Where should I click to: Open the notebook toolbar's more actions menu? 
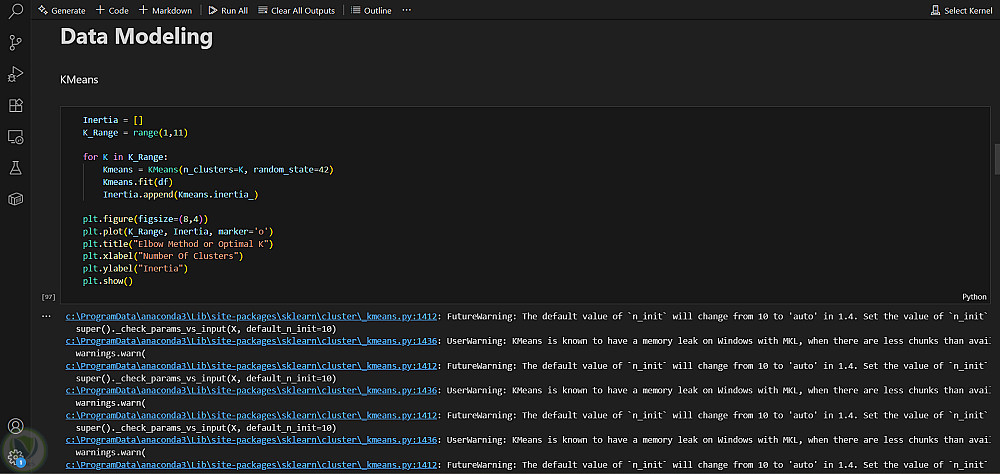(406, 10)
